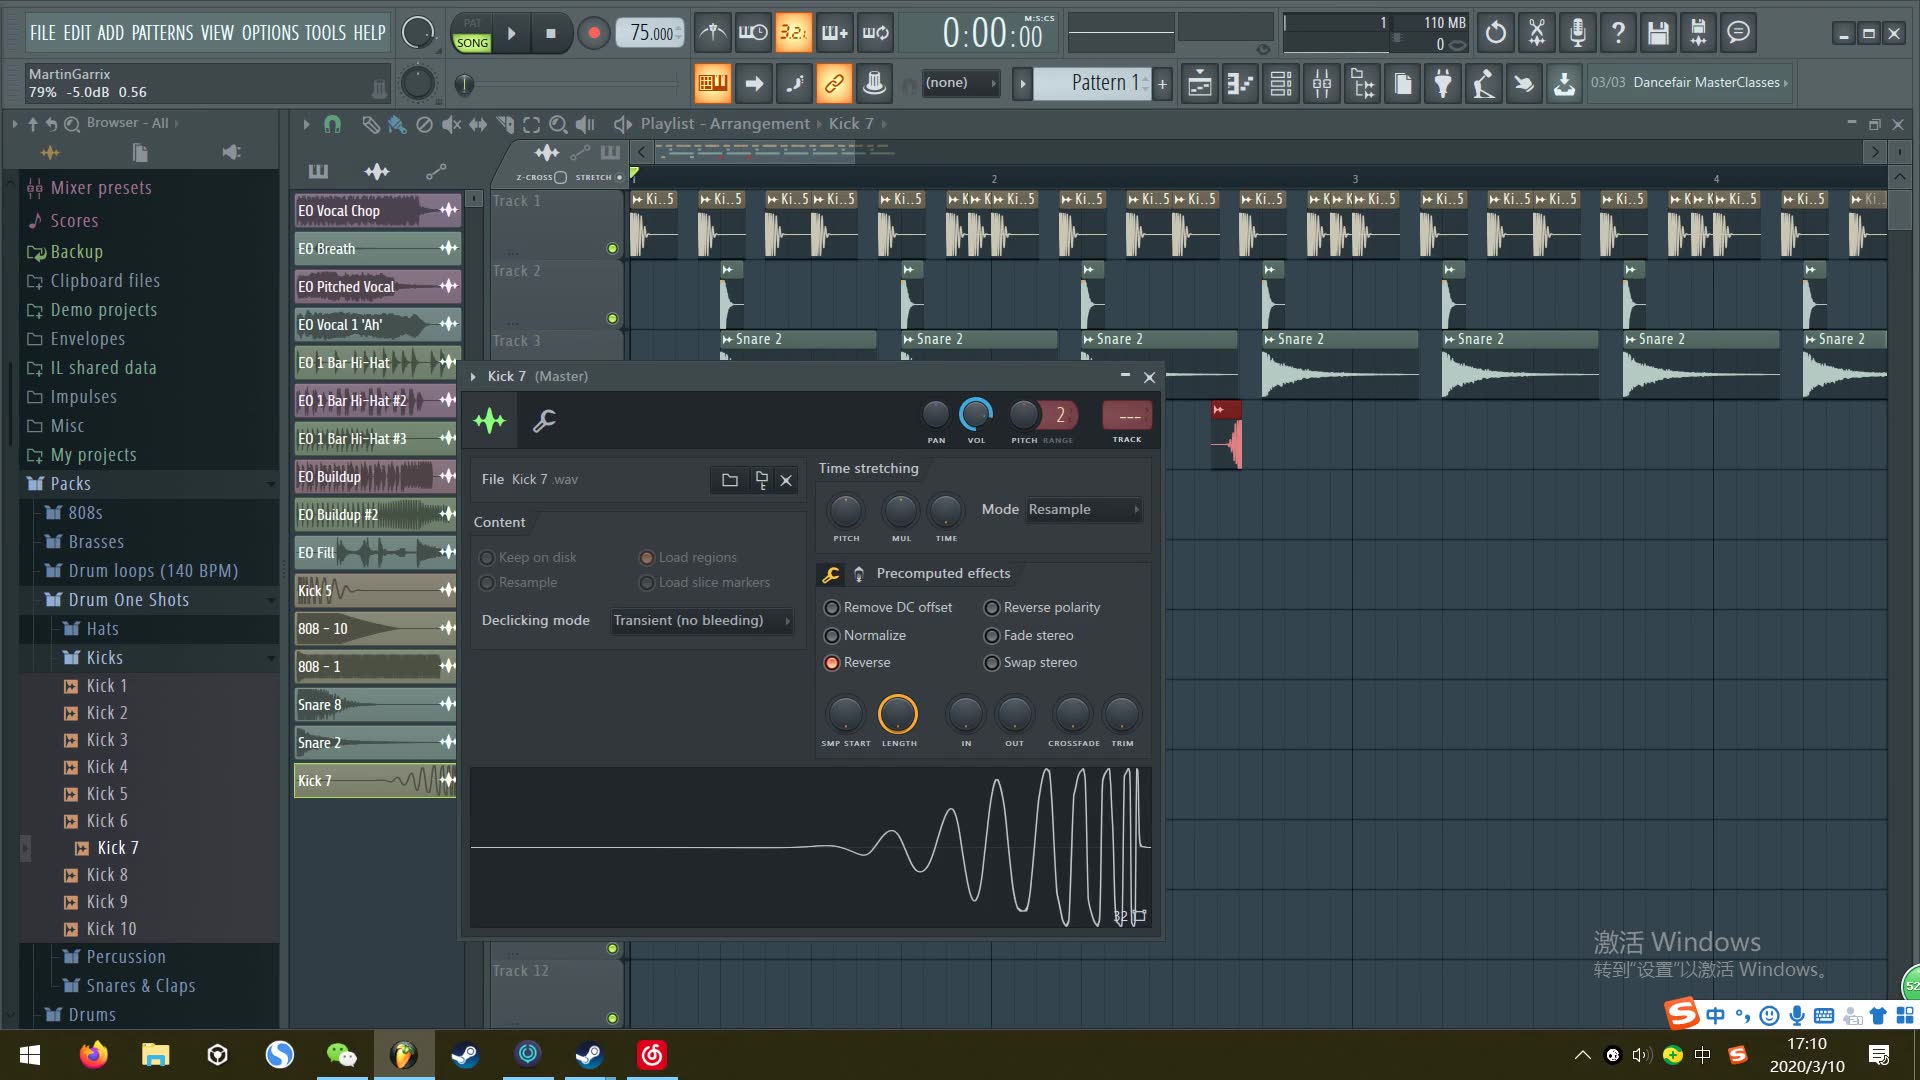Click the tempo 75.000 field

(651, 33)
